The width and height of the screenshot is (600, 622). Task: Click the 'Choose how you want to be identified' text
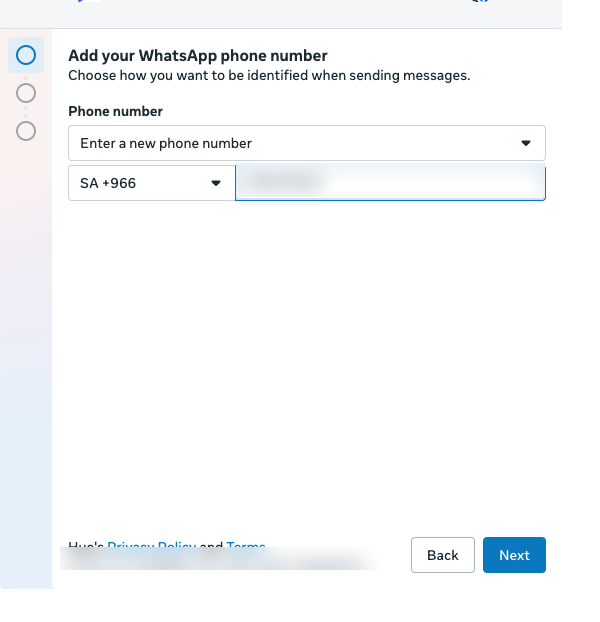pyautogui.click(x=269, y=75)
